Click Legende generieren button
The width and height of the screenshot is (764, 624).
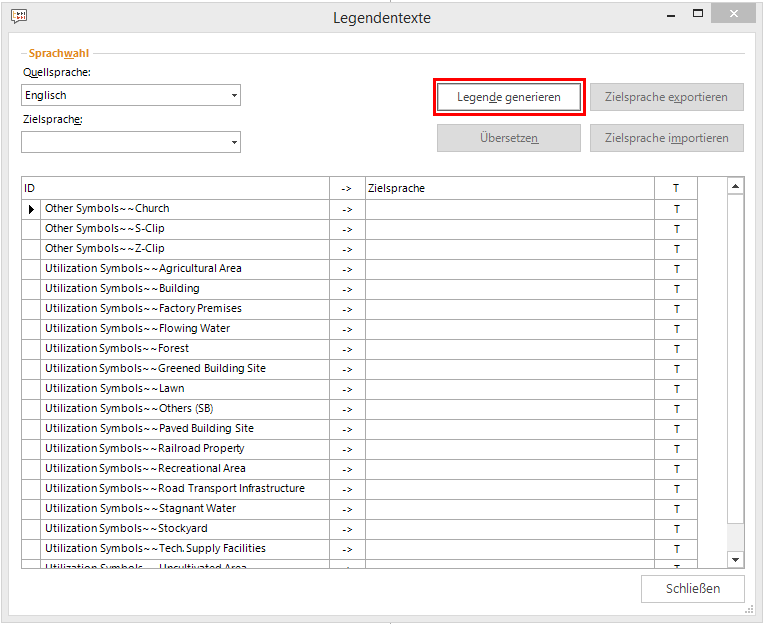coord(508,97)
